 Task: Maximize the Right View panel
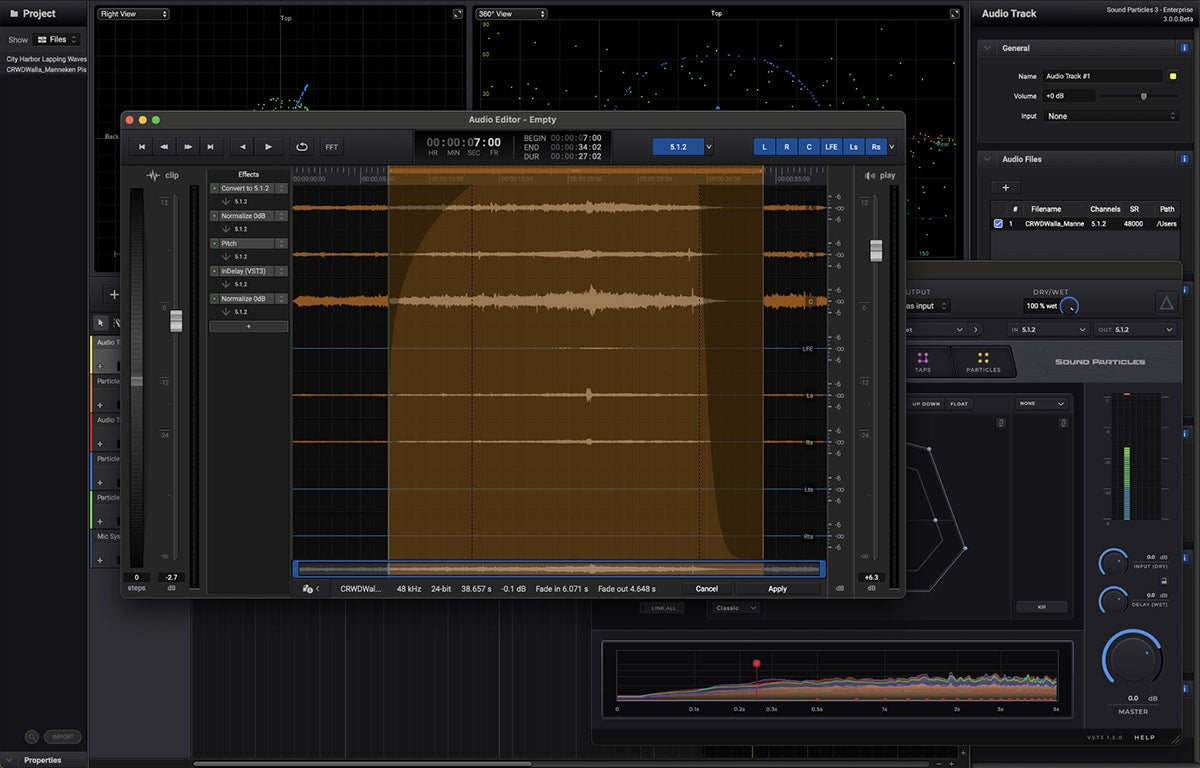(458, 14)
